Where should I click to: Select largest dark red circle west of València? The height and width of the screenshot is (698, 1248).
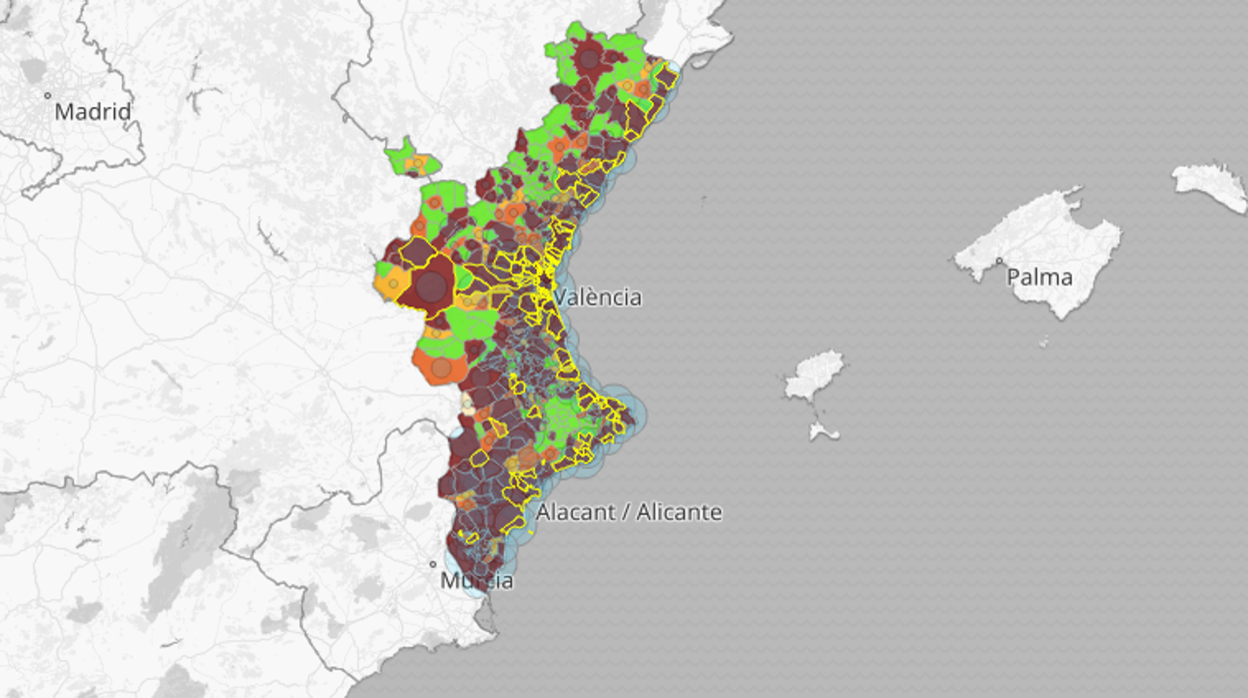tap(431, 288)
